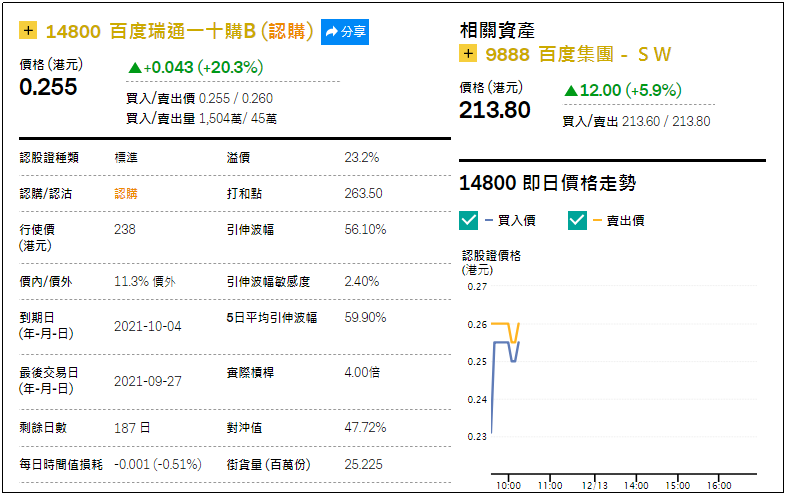Viewport: 786px width, 495px height.
Task: Click the 到期日 date 2021-10-04
Action: point(148,326)
